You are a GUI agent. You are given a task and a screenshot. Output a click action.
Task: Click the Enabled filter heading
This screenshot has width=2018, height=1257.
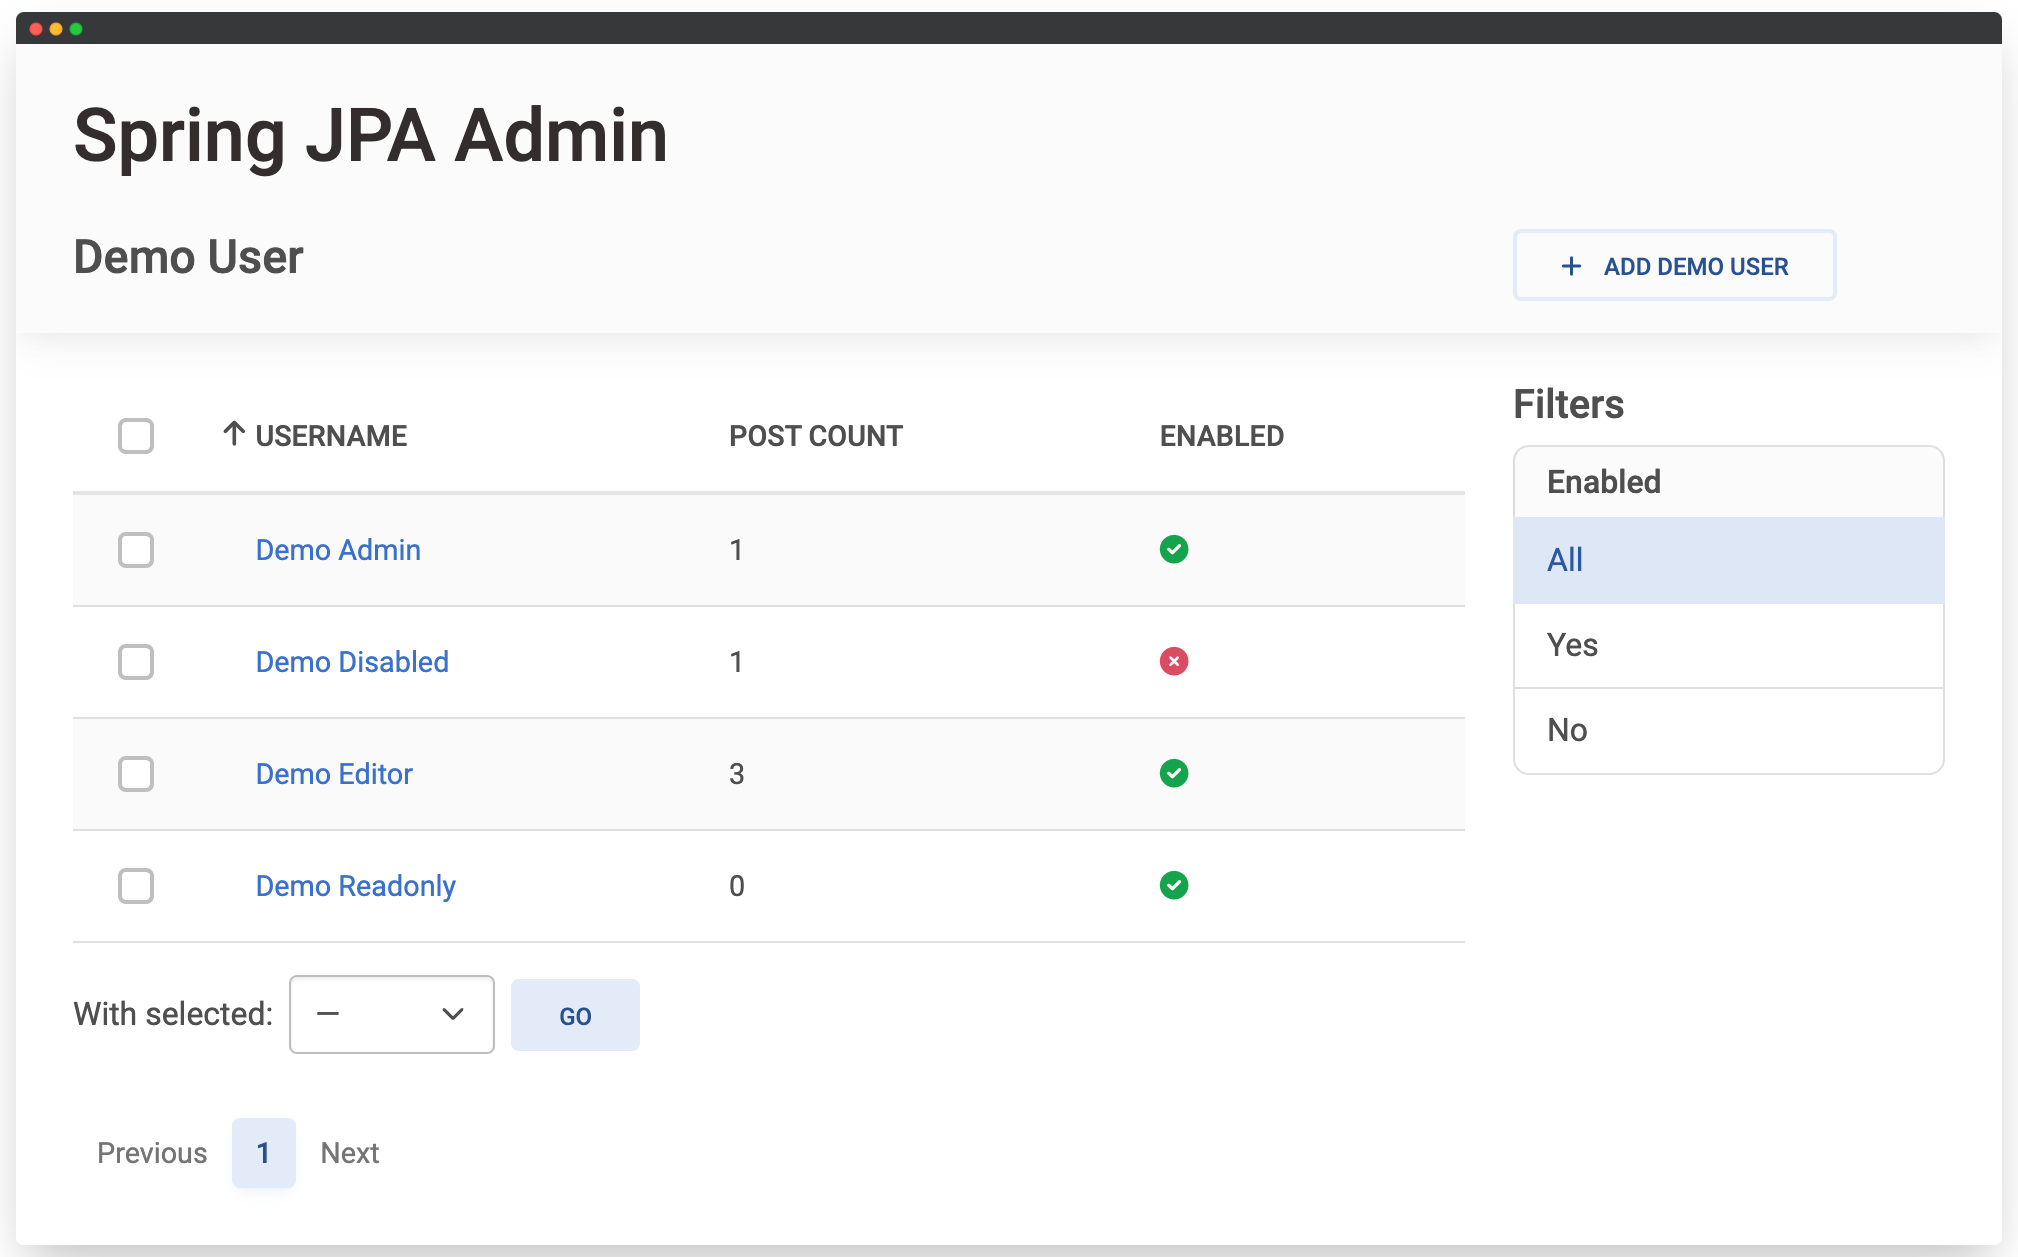pyautogui.click(x=1604, y=482)
